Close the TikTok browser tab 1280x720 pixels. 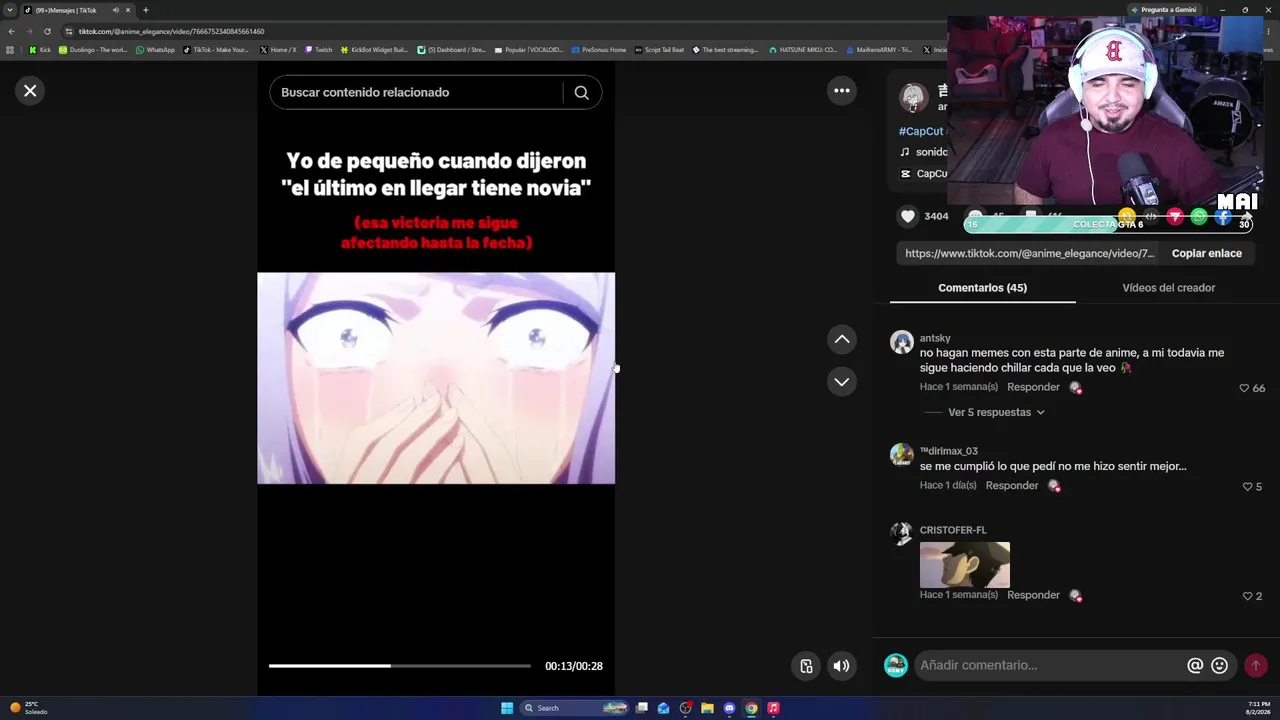(x=128, y=10)
